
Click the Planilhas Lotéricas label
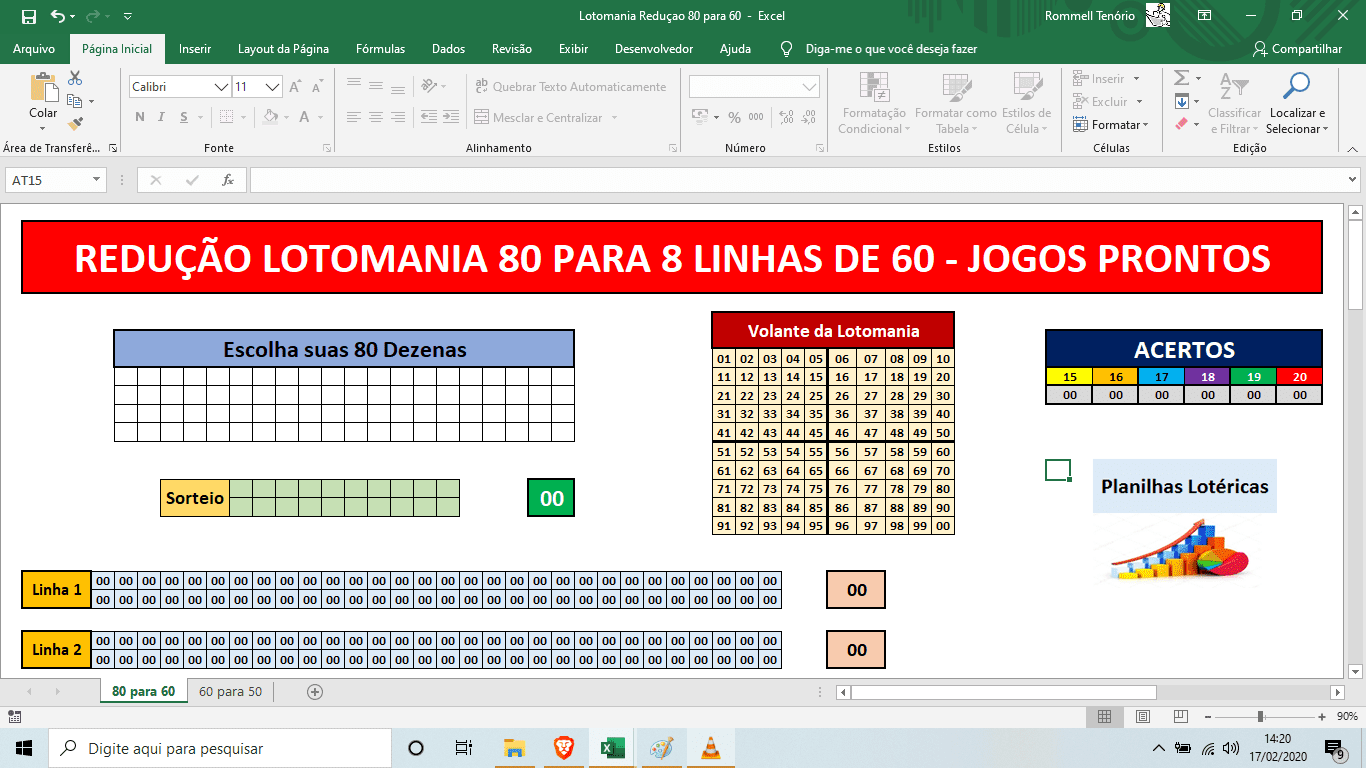(1184, 486)
